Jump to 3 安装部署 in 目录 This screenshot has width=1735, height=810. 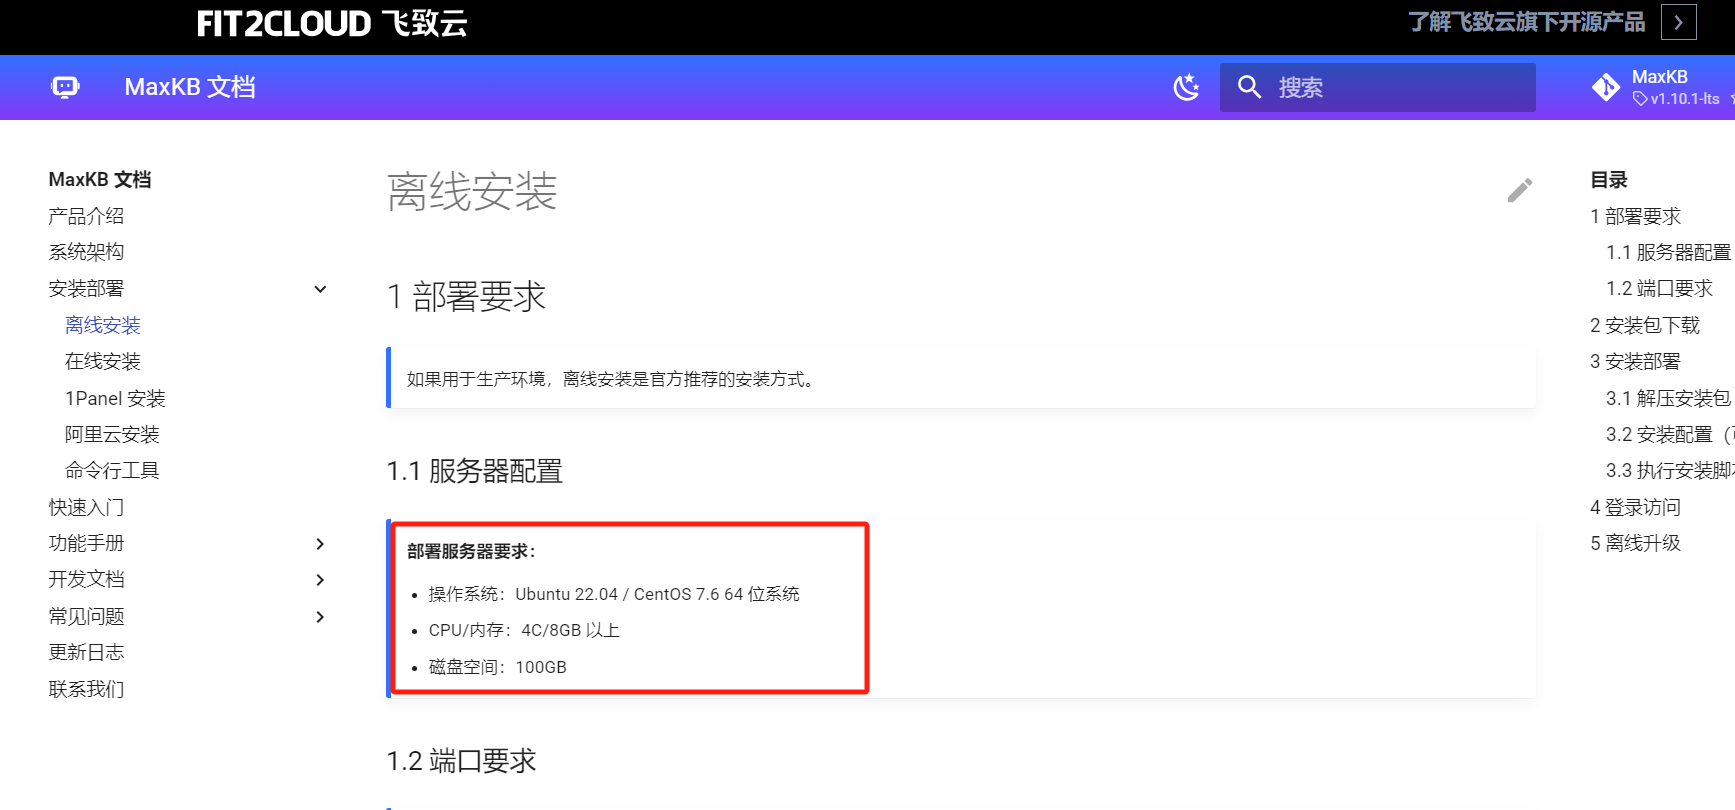point(1635,361)
